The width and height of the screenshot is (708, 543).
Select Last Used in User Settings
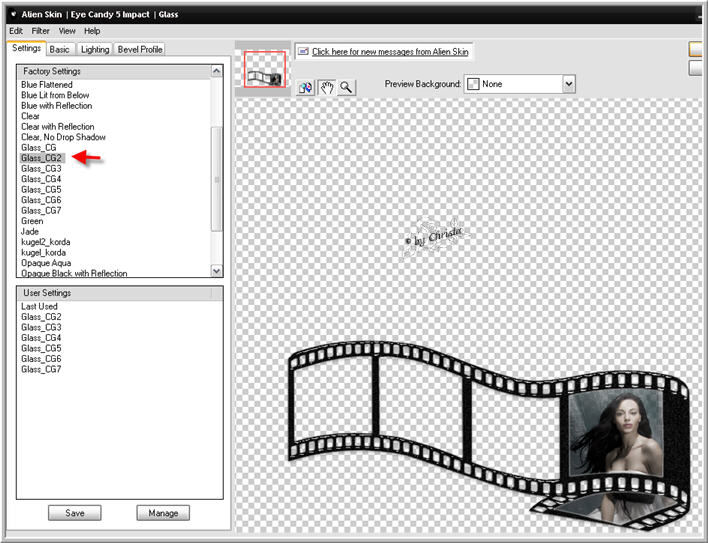39,306
